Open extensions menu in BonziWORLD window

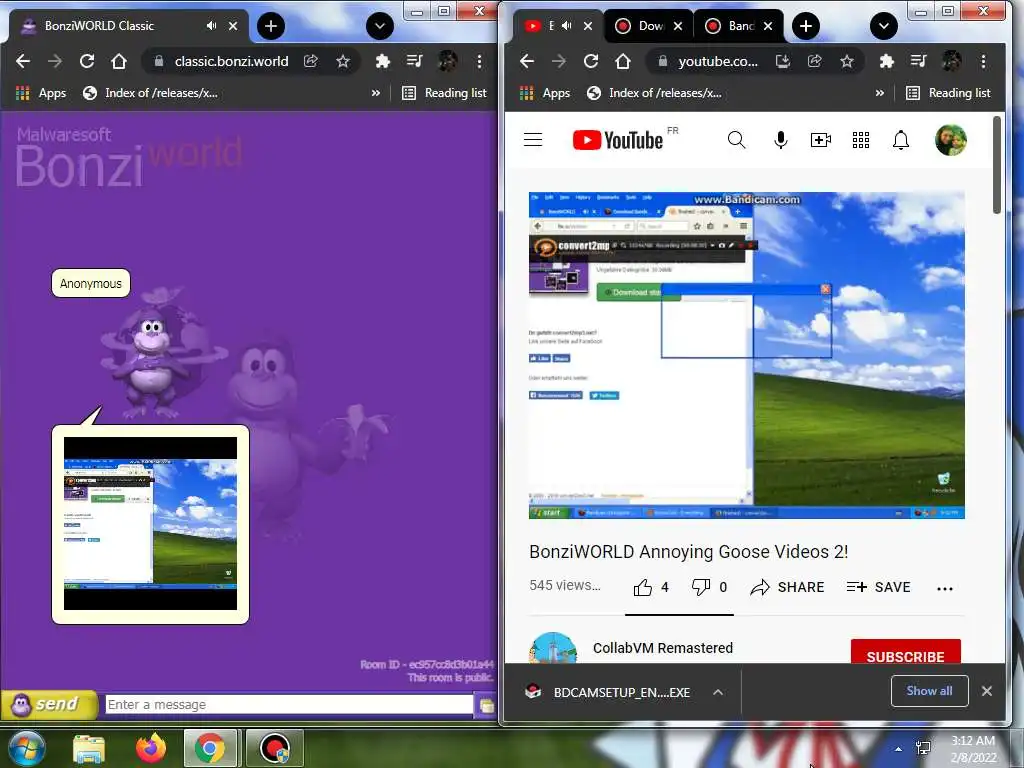click(383, 61)
